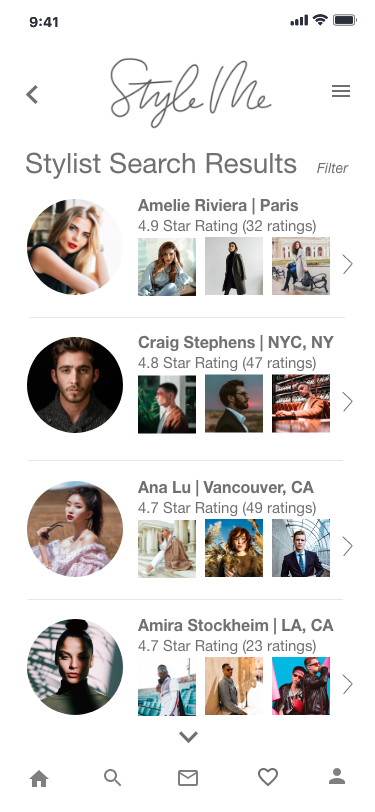Show more results with down chevron

pyautogui.click(x=189, y=737)
